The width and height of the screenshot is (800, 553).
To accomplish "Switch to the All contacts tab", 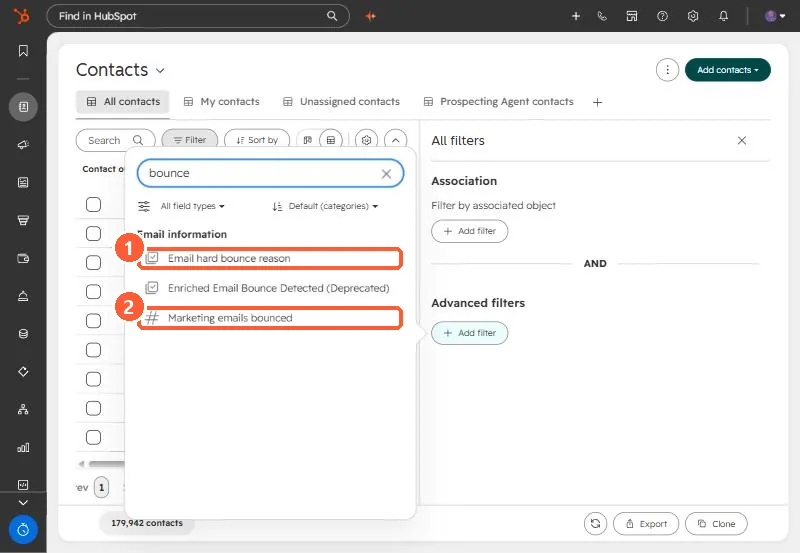I will pos(123,102).
